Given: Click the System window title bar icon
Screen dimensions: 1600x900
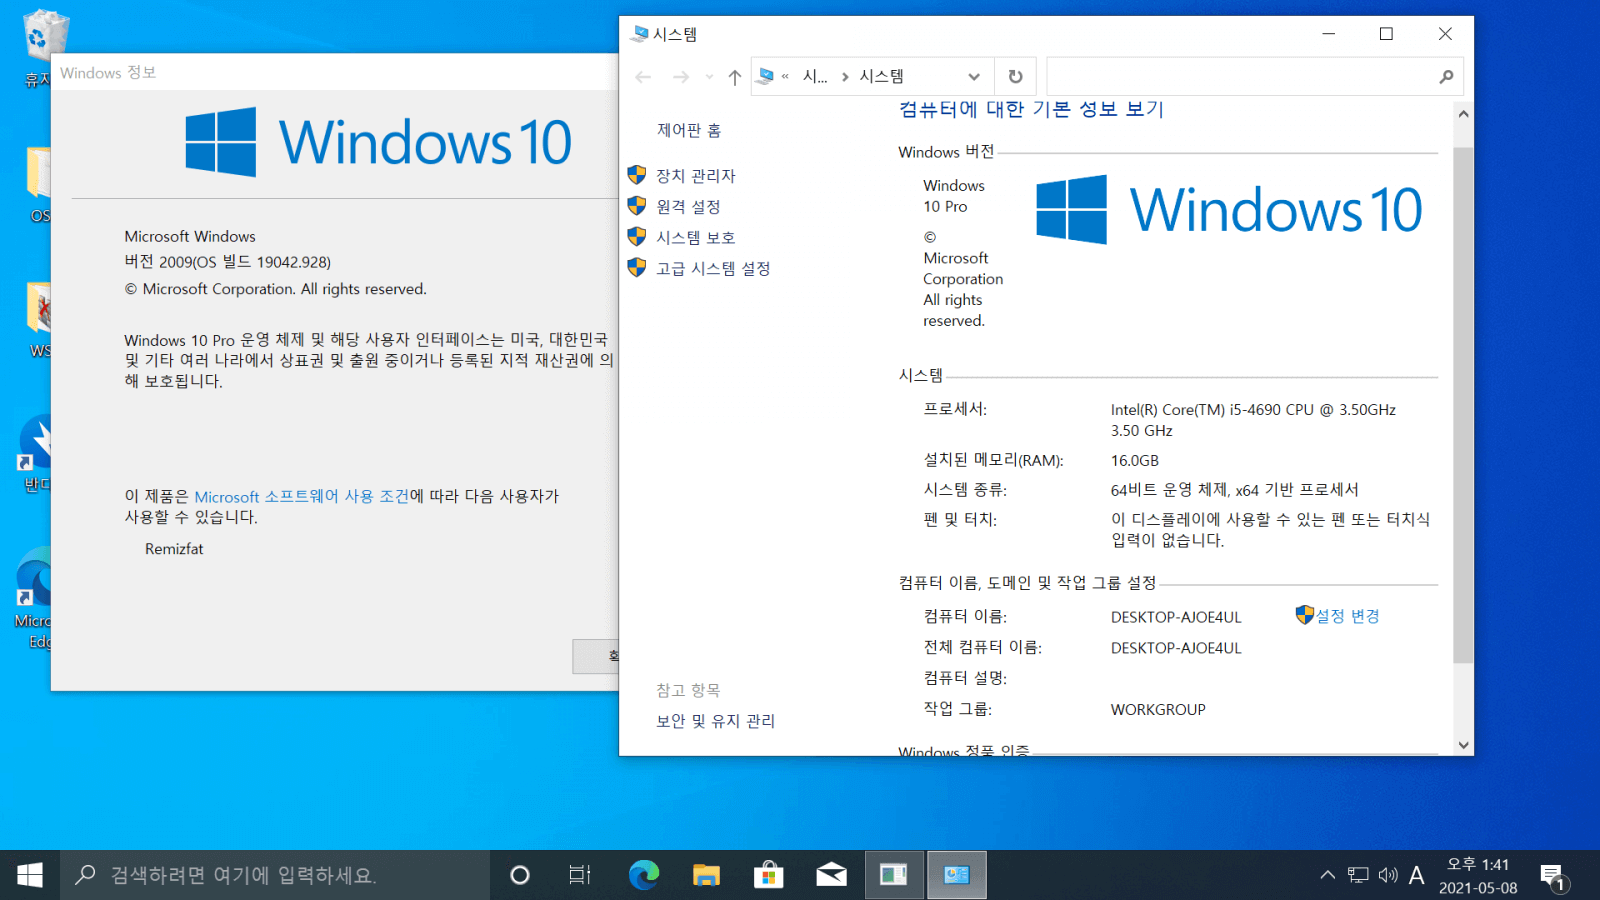Looking at the screenshot, I should [639, 34].
